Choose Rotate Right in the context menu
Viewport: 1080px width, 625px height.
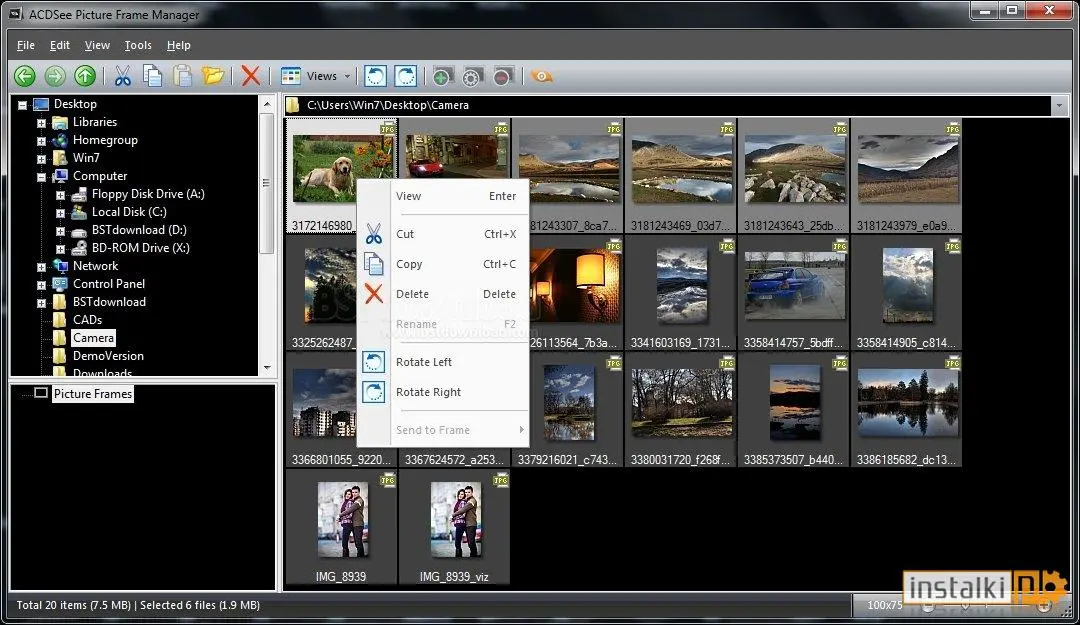point(443,392)
